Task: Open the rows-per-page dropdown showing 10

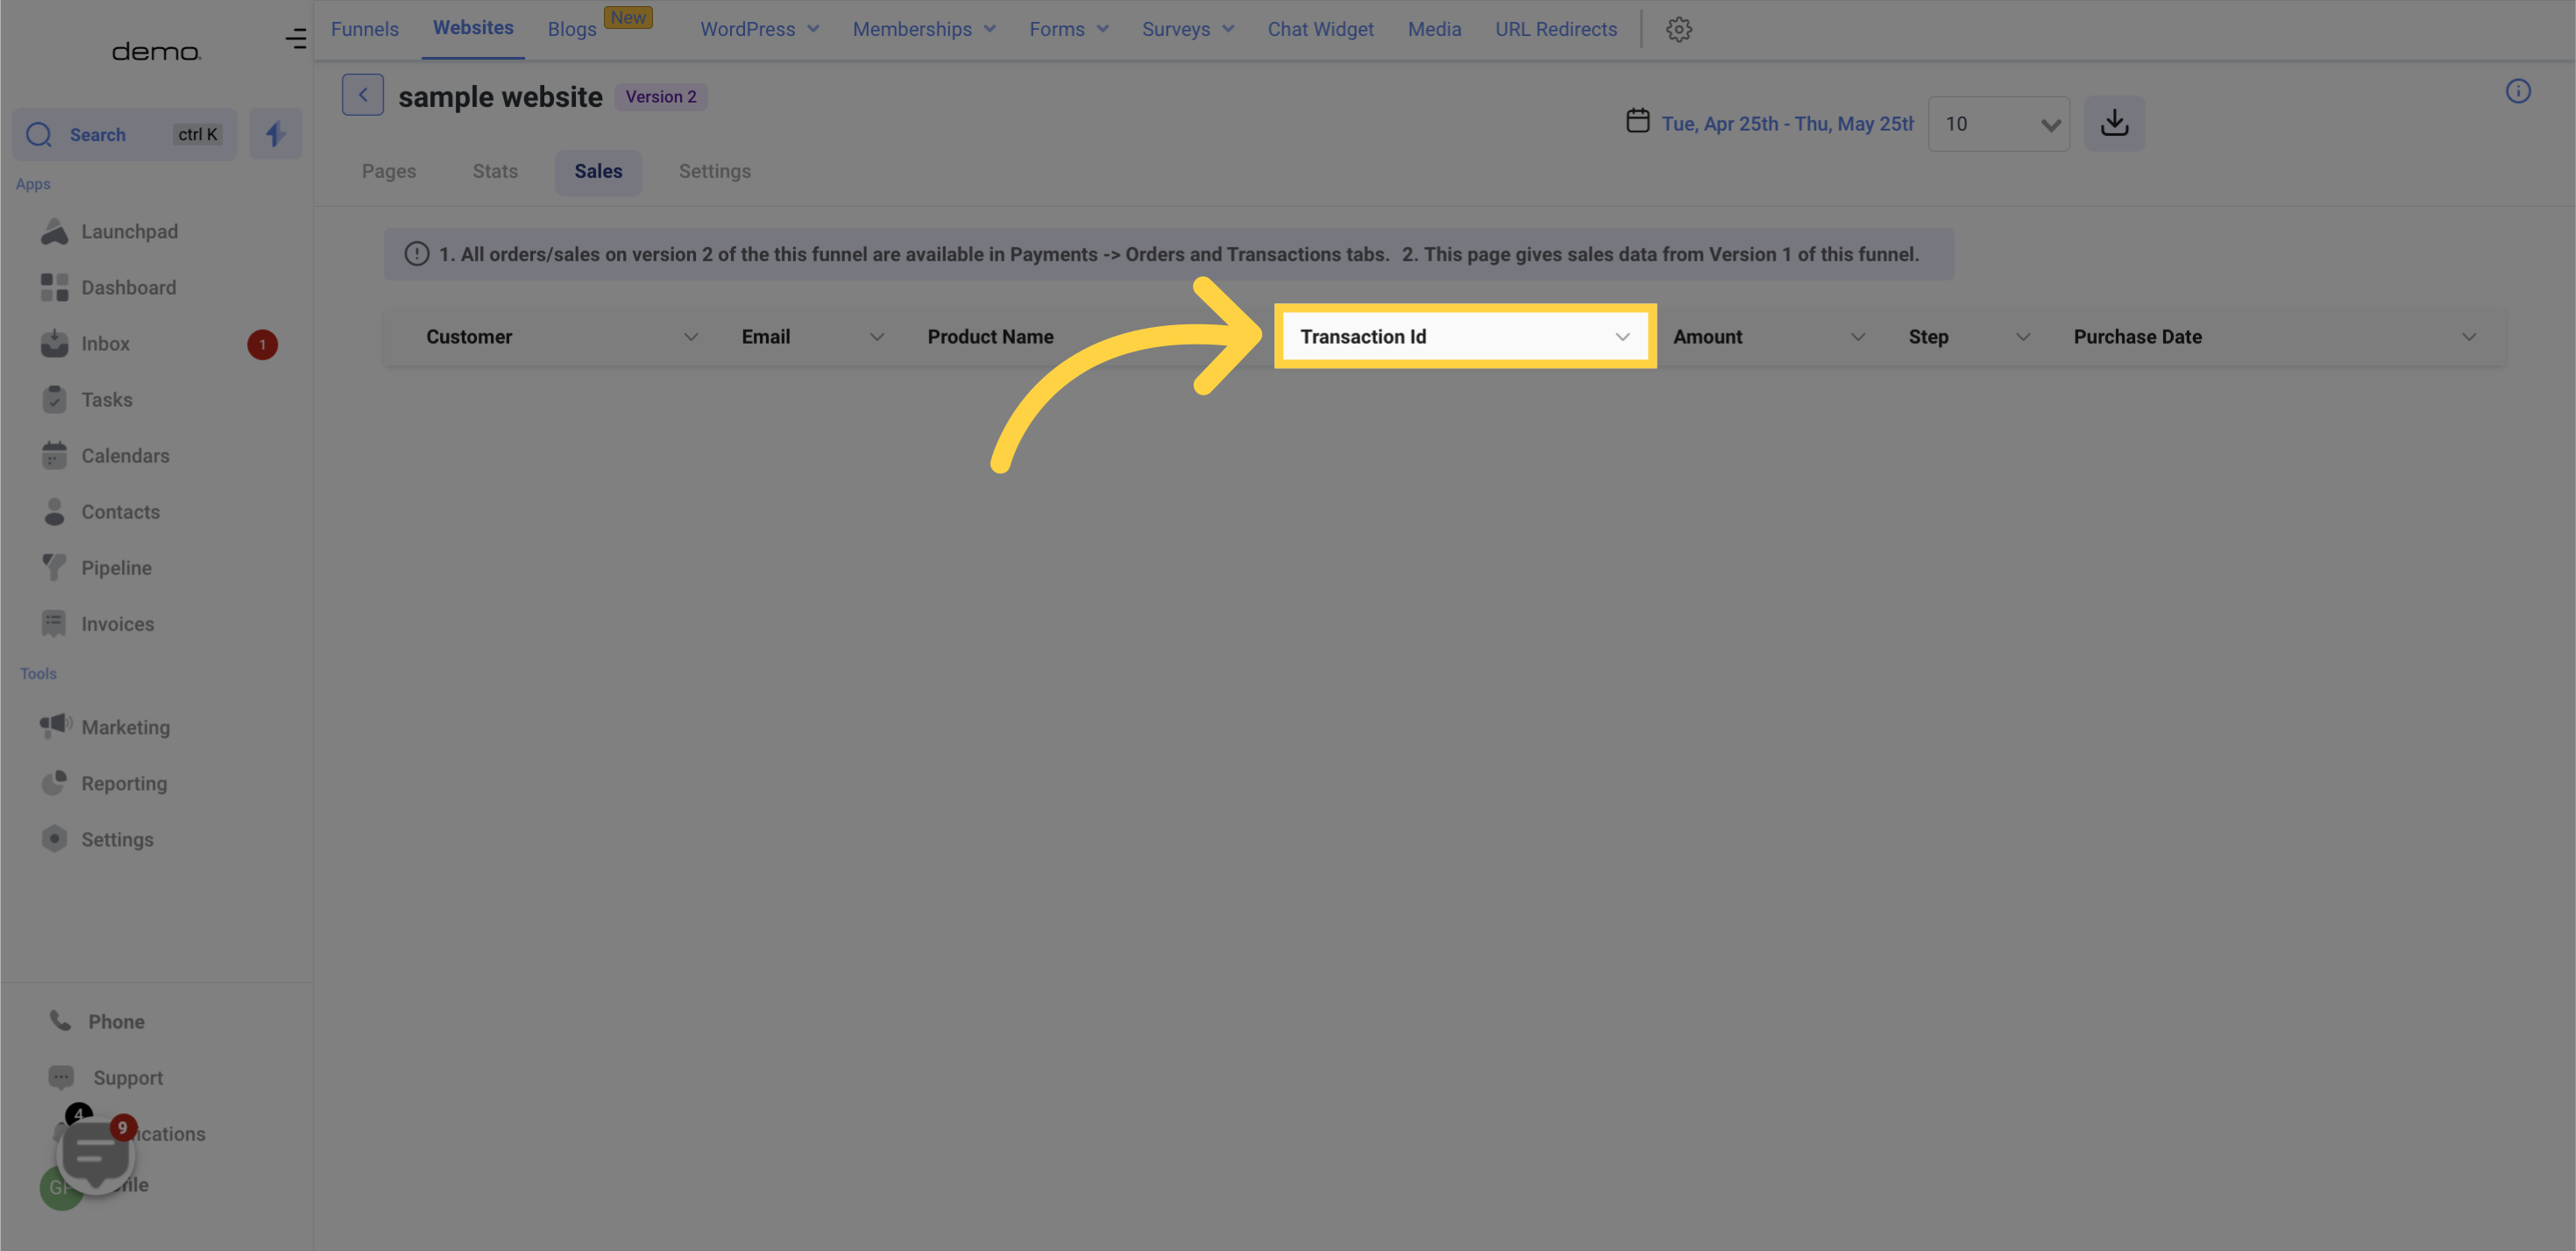Action: 1998,124
